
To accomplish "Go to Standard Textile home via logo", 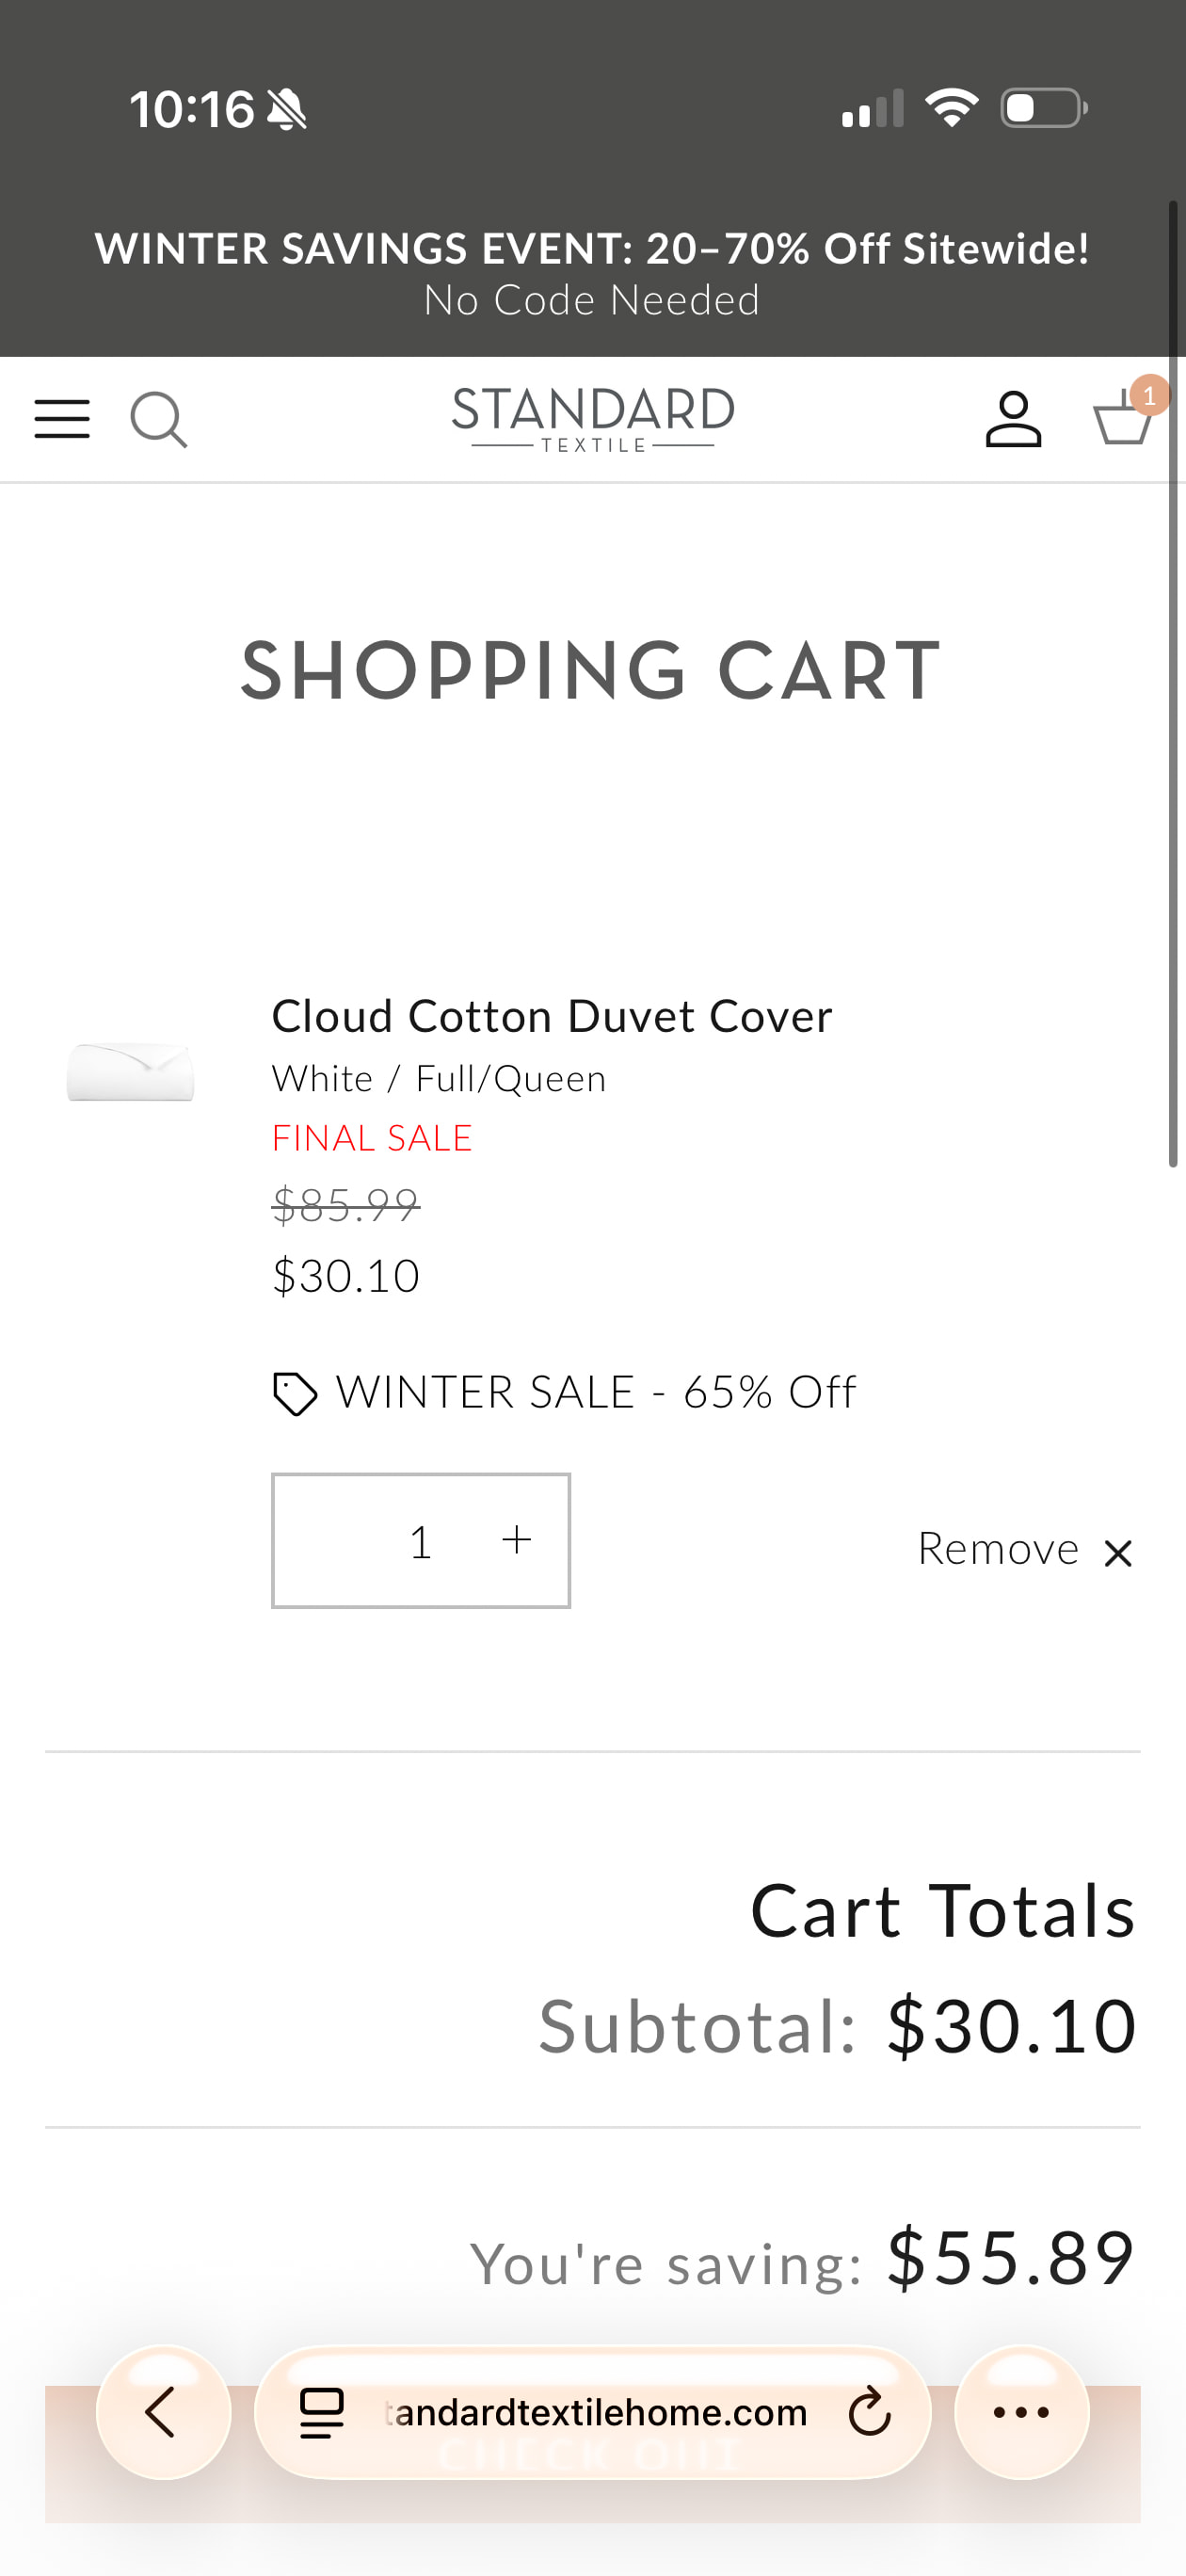I will click(593, 419).
